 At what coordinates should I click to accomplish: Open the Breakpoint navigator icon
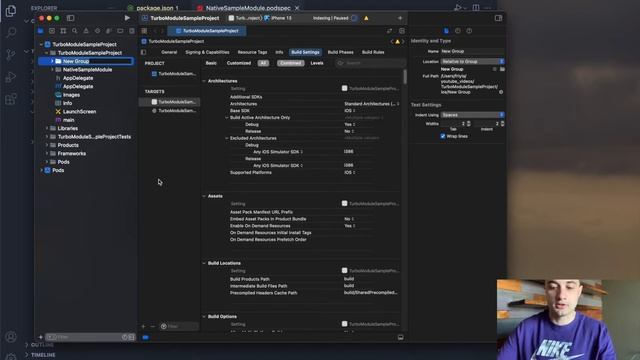[x=120, y=31]
